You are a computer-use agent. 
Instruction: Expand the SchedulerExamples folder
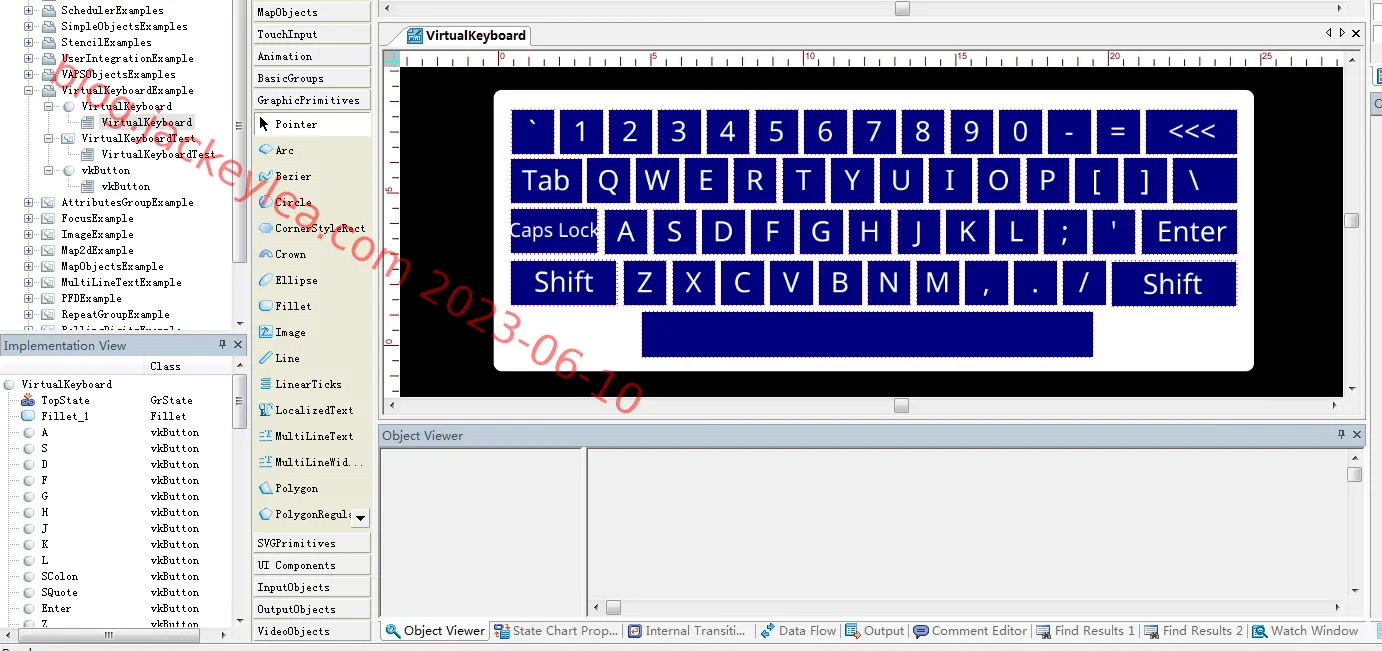click(x=29, y=10)
